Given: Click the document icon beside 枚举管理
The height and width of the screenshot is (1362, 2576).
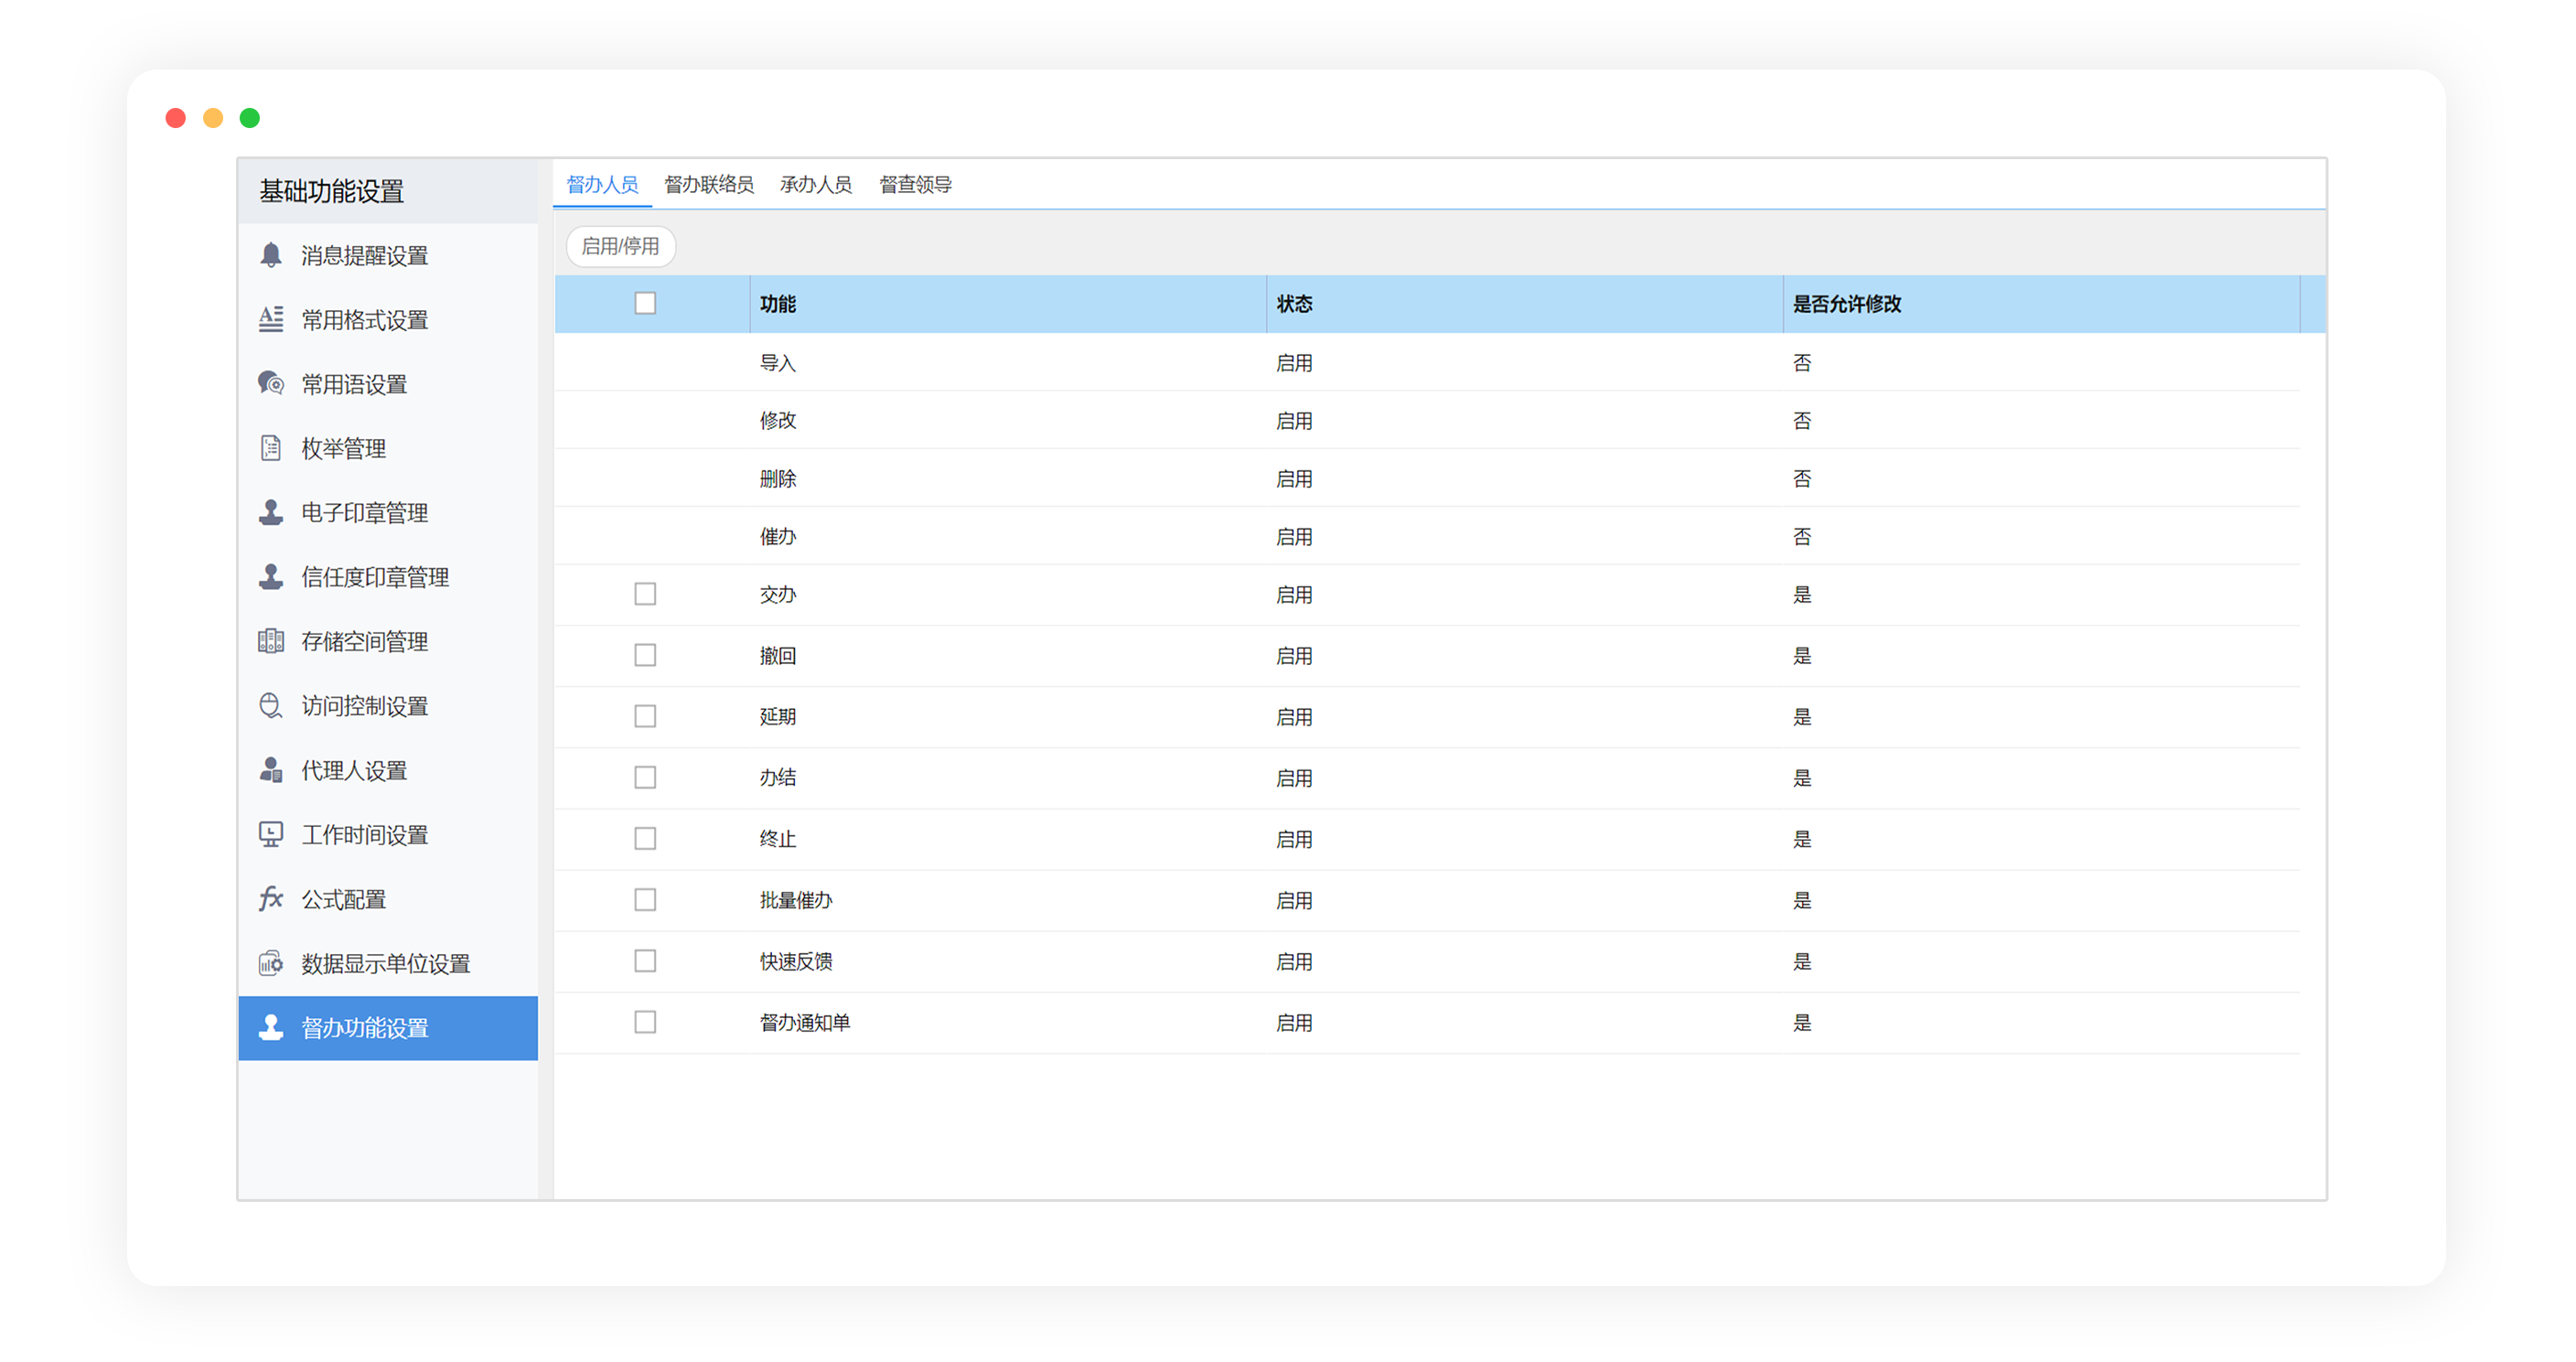Looking at the screenshot, I should click(x=270, y=448).
